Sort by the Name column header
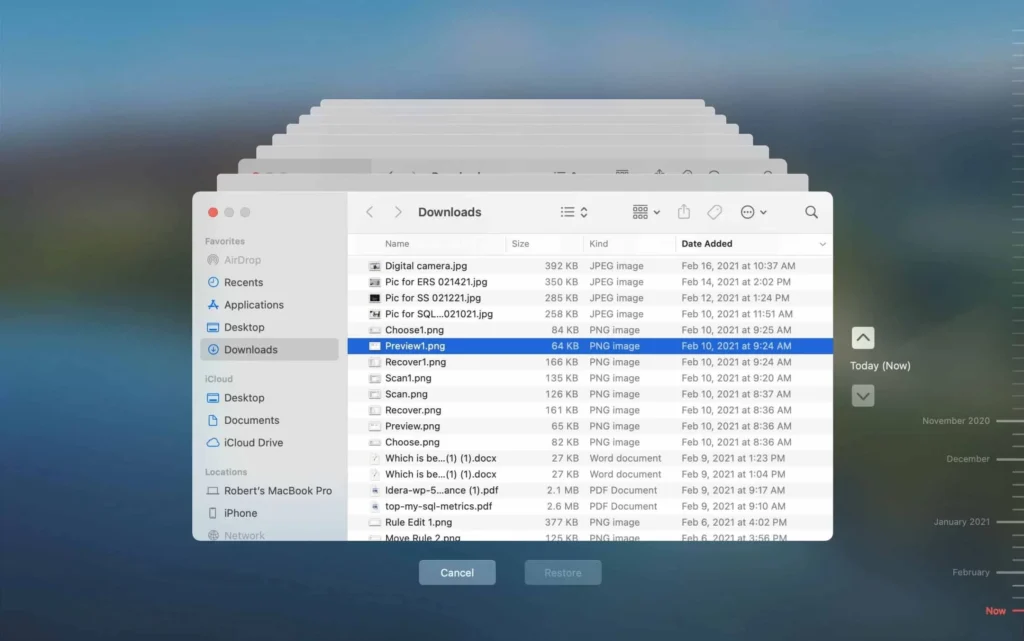This screenshot has height=641, width=1024. pos(397,243)
